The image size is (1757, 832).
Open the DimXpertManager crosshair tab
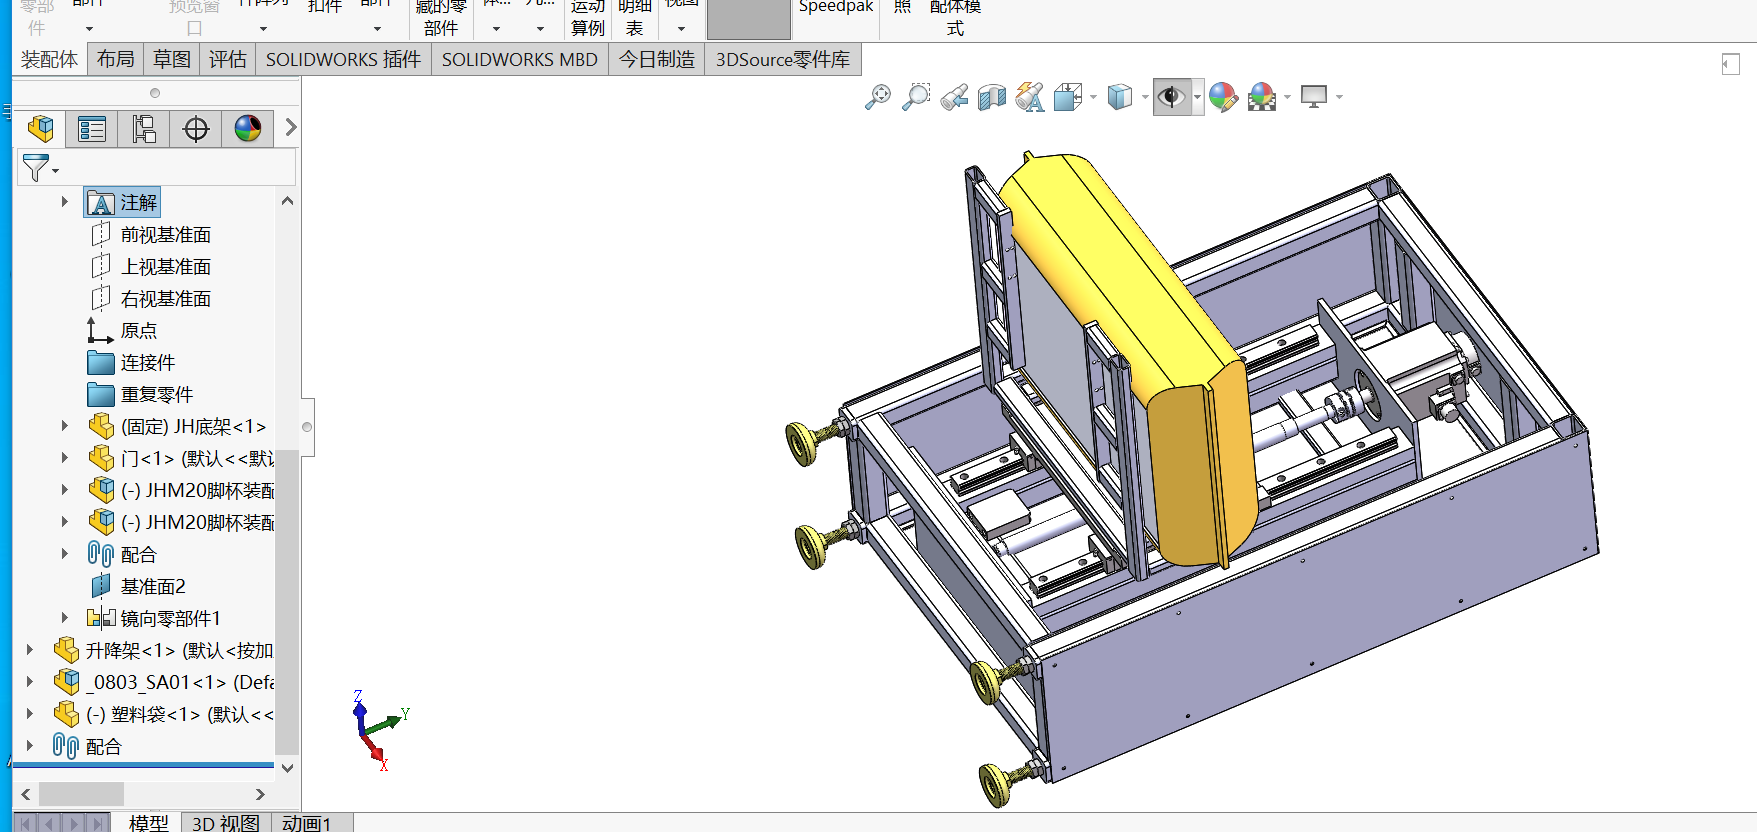196,129
